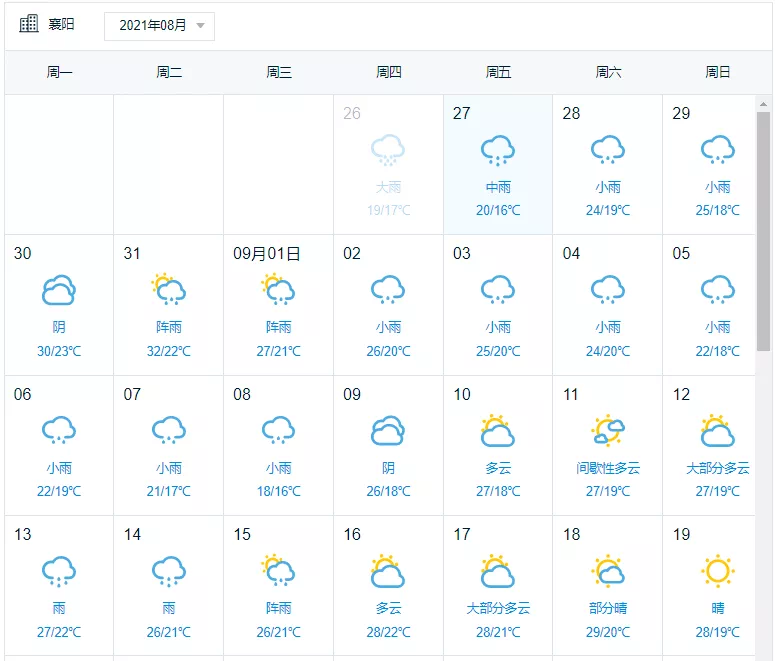Click the rain icon on day 14

pyautogui.click(x=169, y=571)
